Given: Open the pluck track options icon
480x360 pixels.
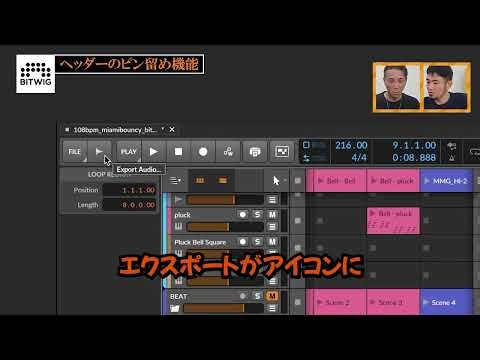Looking at the screenshot, I should coord(272,227).
